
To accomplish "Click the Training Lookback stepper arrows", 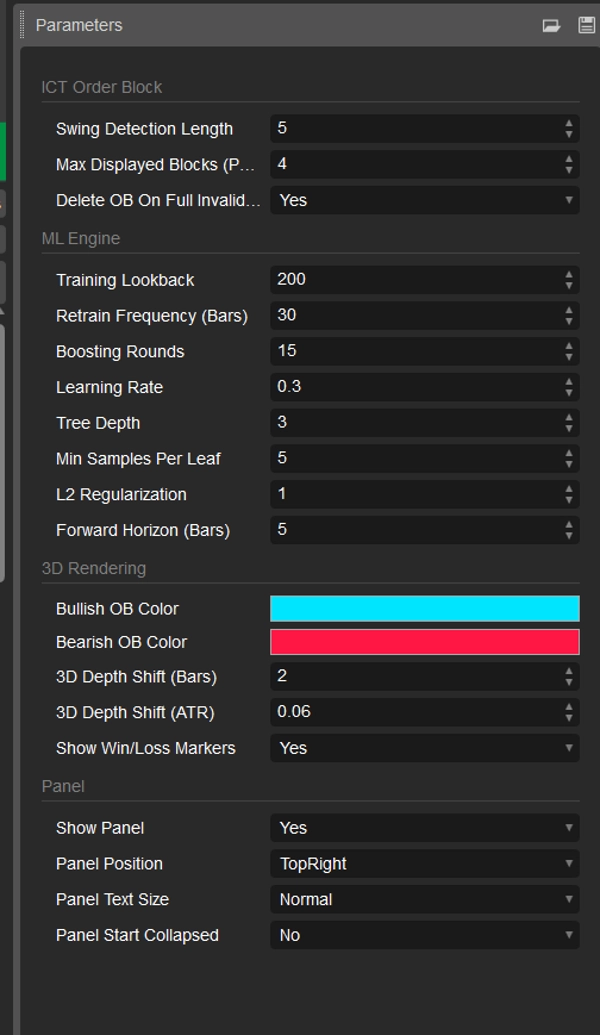I will 569,280.
